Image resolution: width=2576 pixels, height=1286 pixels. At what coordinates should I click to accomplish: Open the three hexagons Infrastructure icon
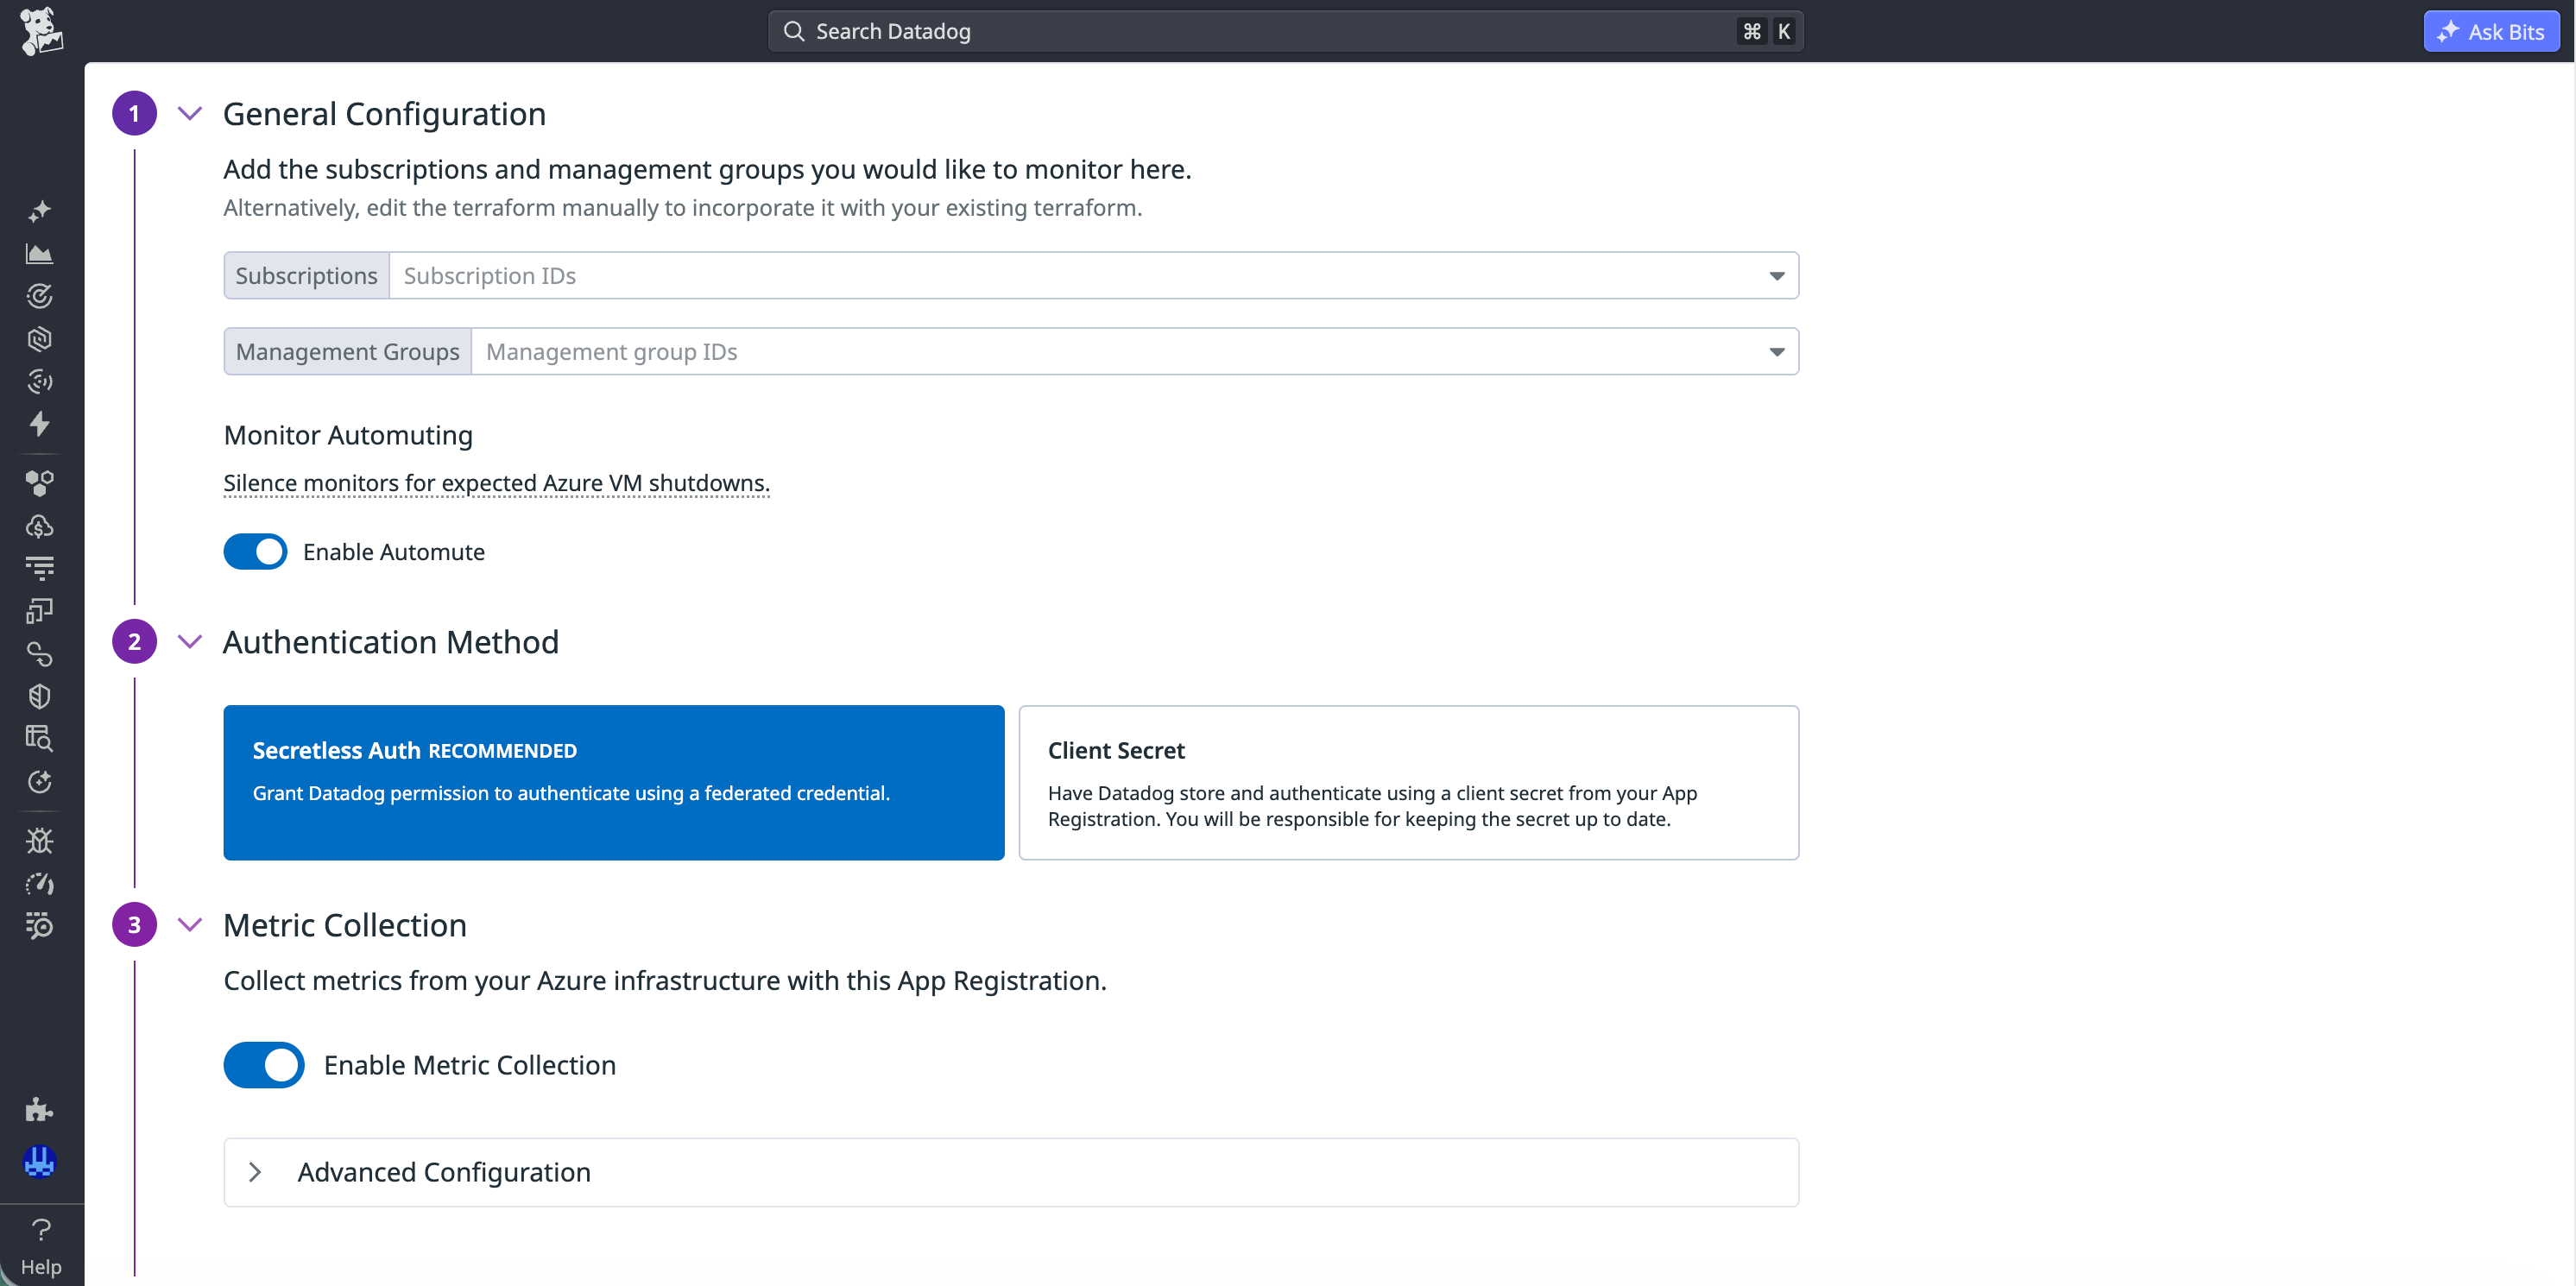40,484
